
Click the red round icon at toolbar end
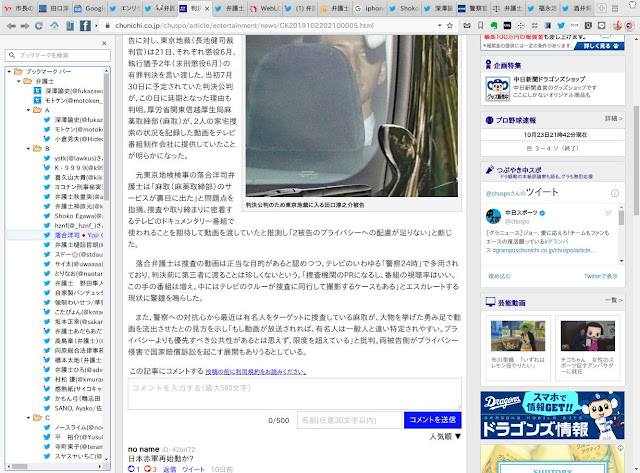click(x=629, y=26)
